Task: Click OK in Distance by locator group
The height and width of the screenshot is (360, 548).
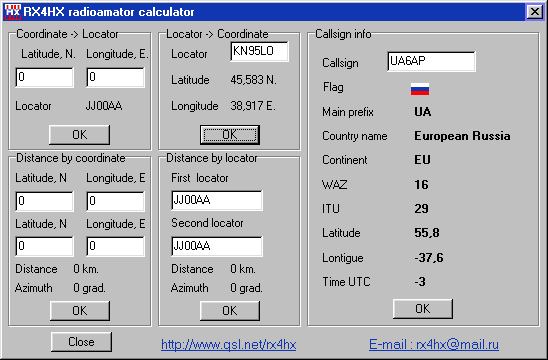Action: coord(230,311)
